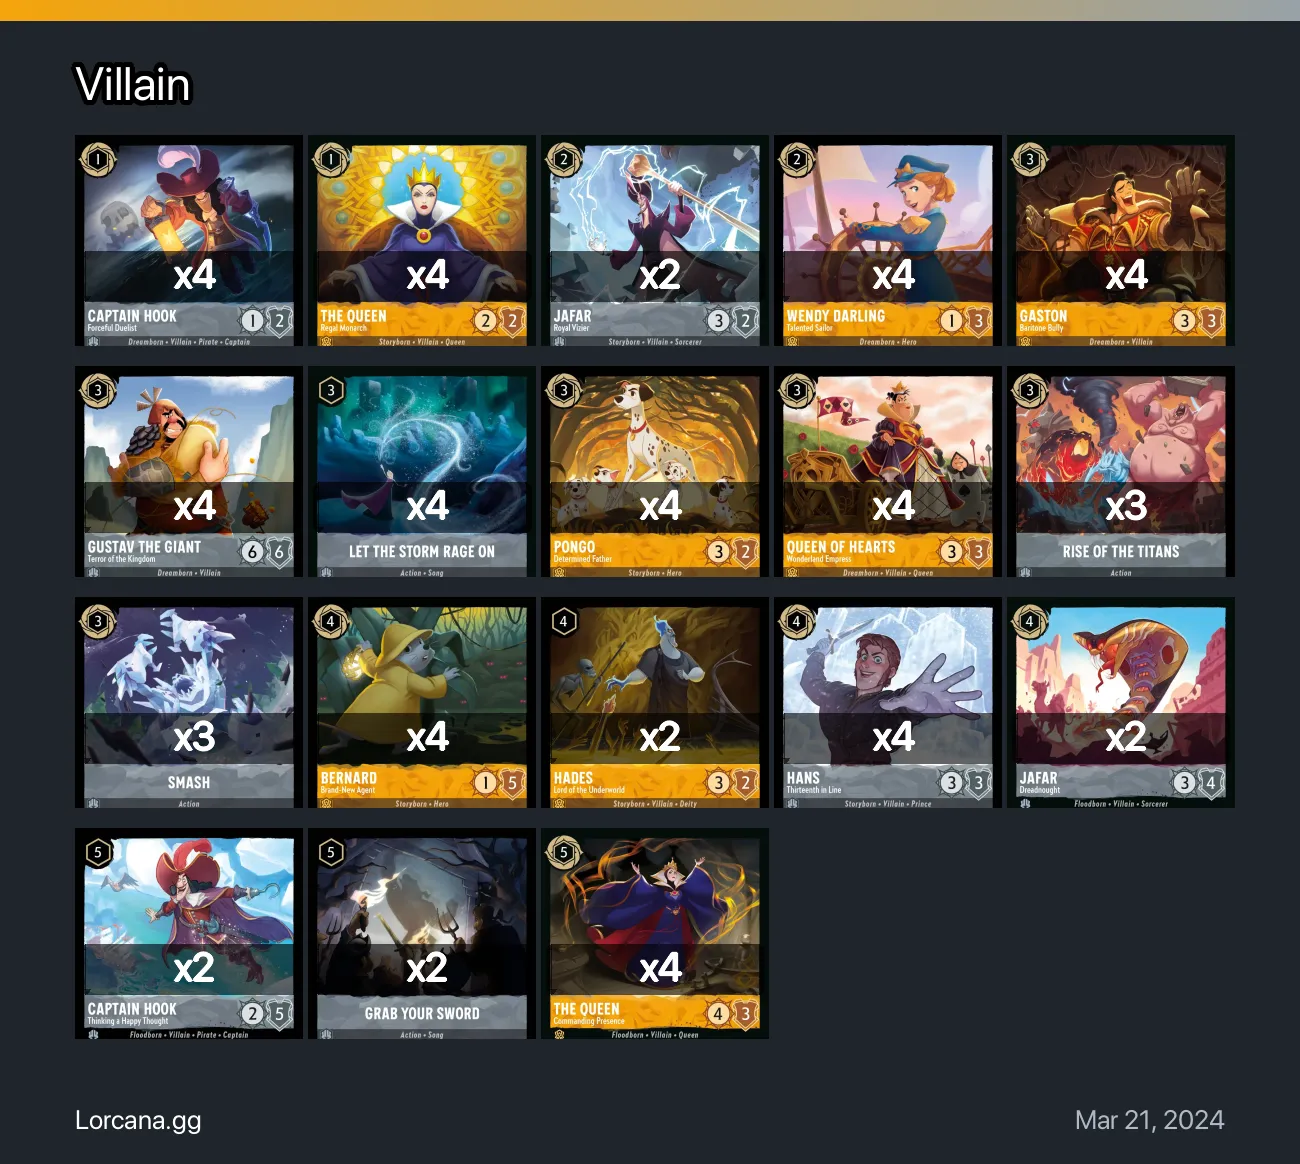Open Captain Hook Forceful Duelist card
This screenshot has width=1300, height=1164.
(189, 241)
